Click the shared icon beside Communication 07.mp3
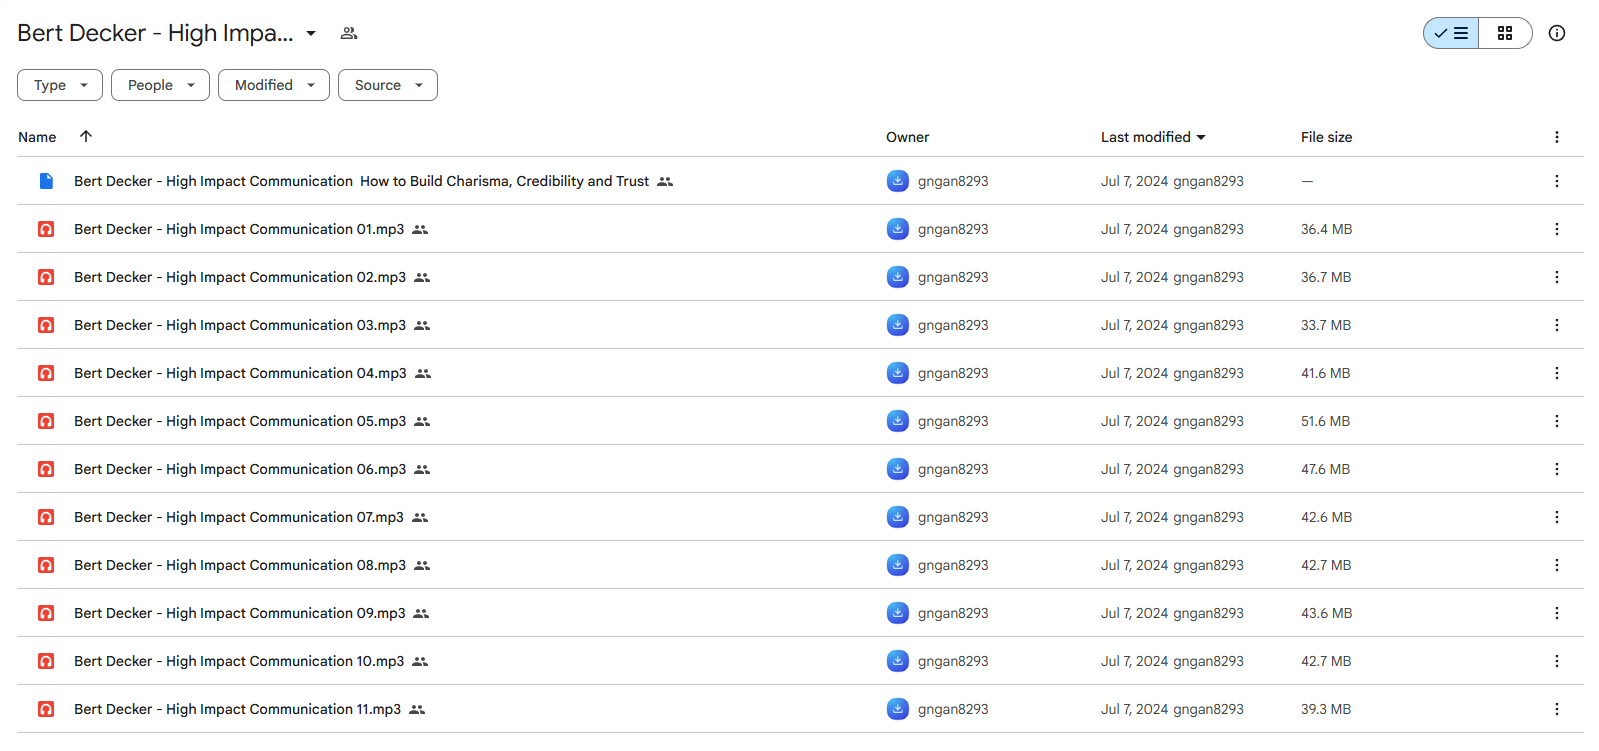Image resolution: width=1599 pixels, height=751 pixels. (x=420, y=517)
